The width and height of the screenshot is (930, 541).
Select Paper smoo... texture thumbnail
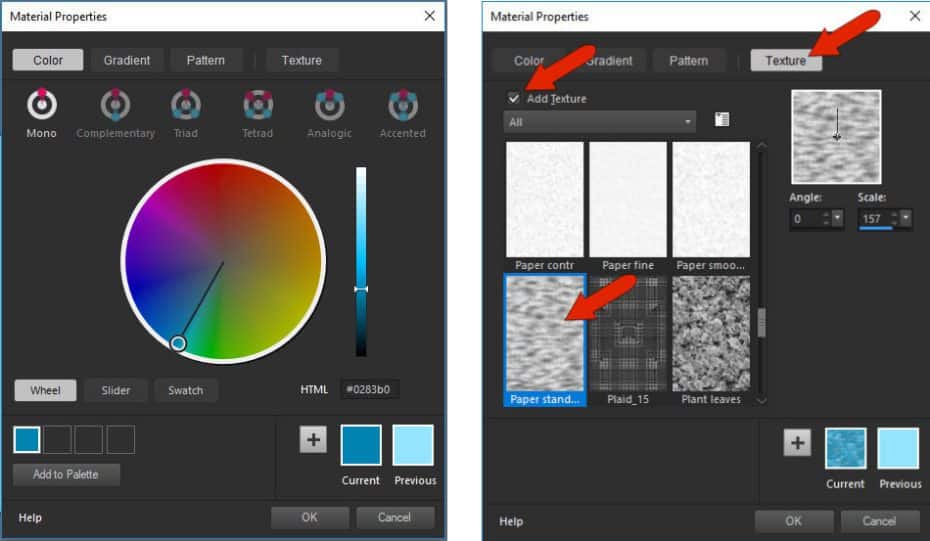(711, 199)
